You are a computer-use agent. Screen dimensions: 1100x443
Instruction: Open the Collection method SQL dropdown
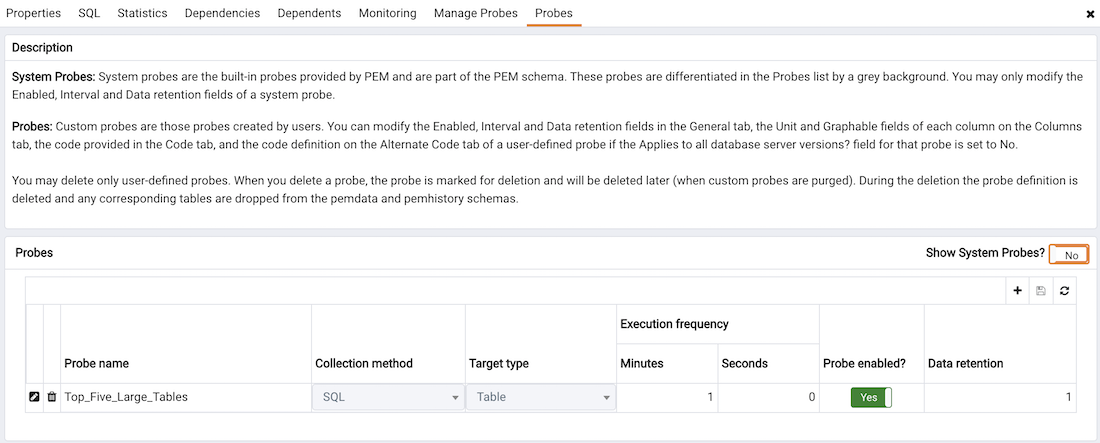pos(388,397)
